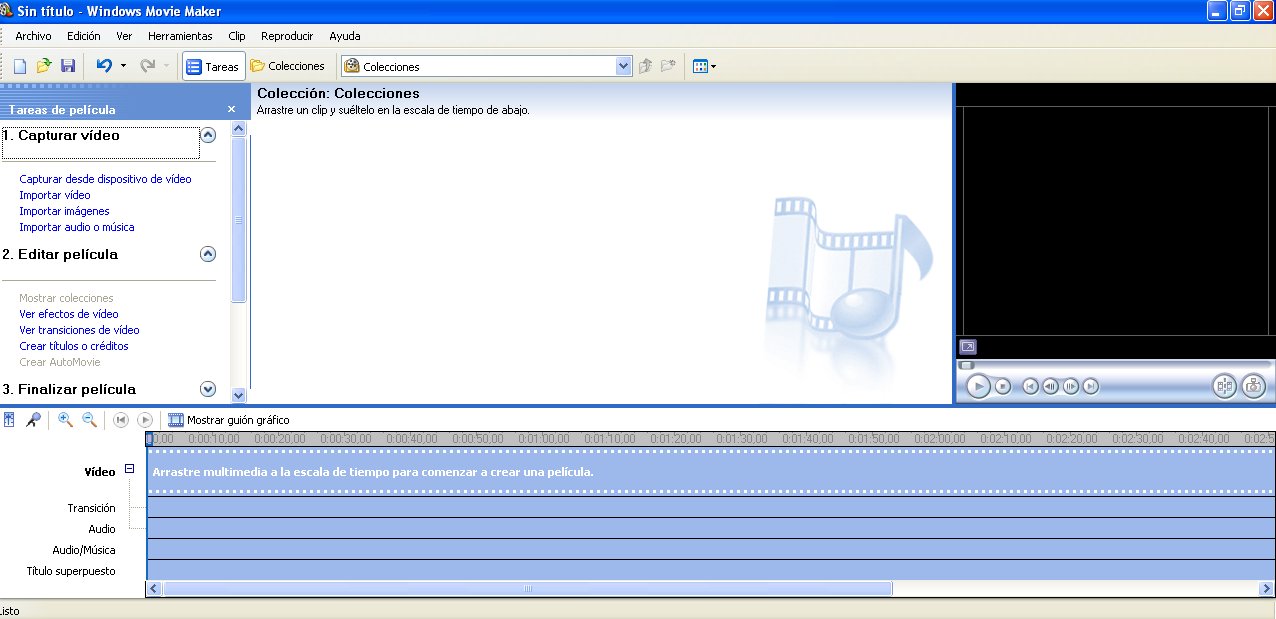Screen dimensions: 1276x619
Task: Toggle the Tareas pane button
Action: coord(213,66)
